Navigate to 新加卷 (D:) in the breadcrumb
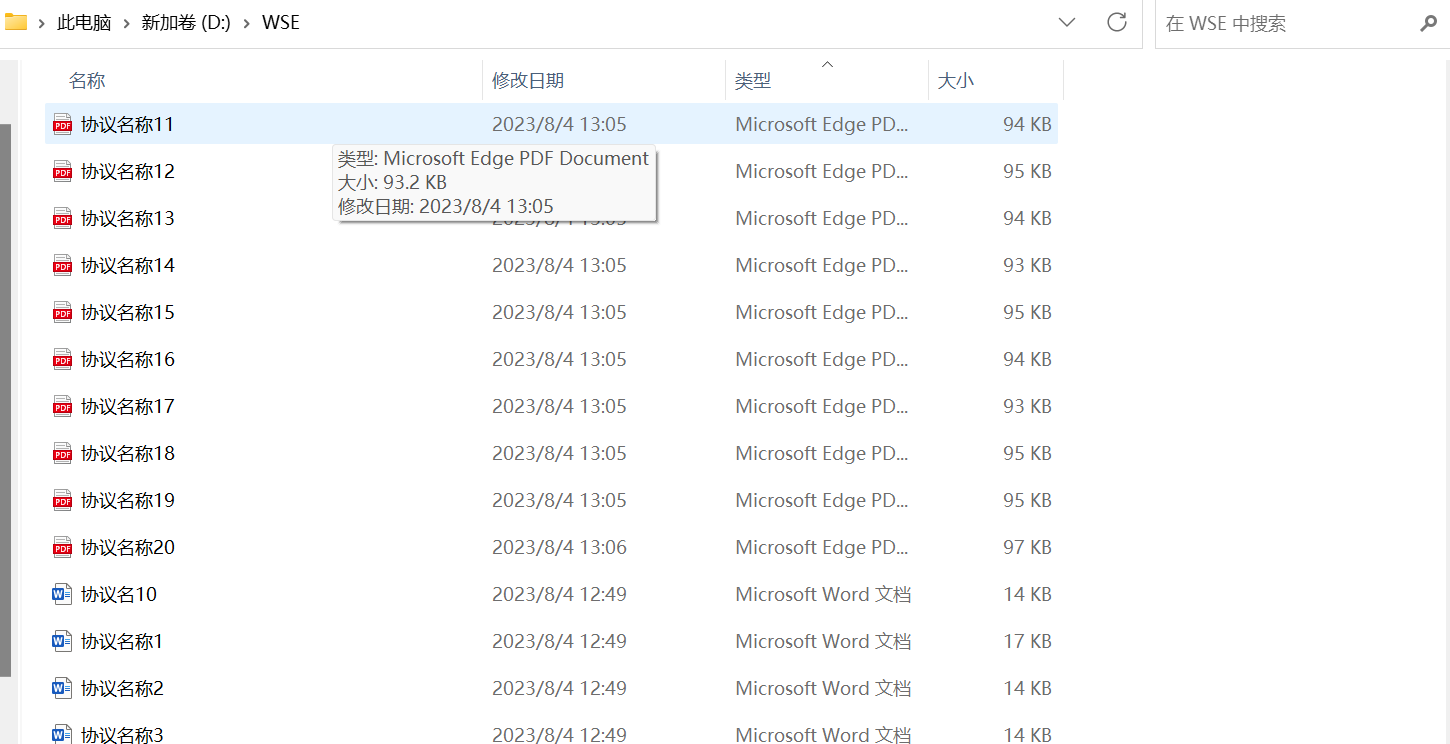1450x744 pixels. point(186,23)
